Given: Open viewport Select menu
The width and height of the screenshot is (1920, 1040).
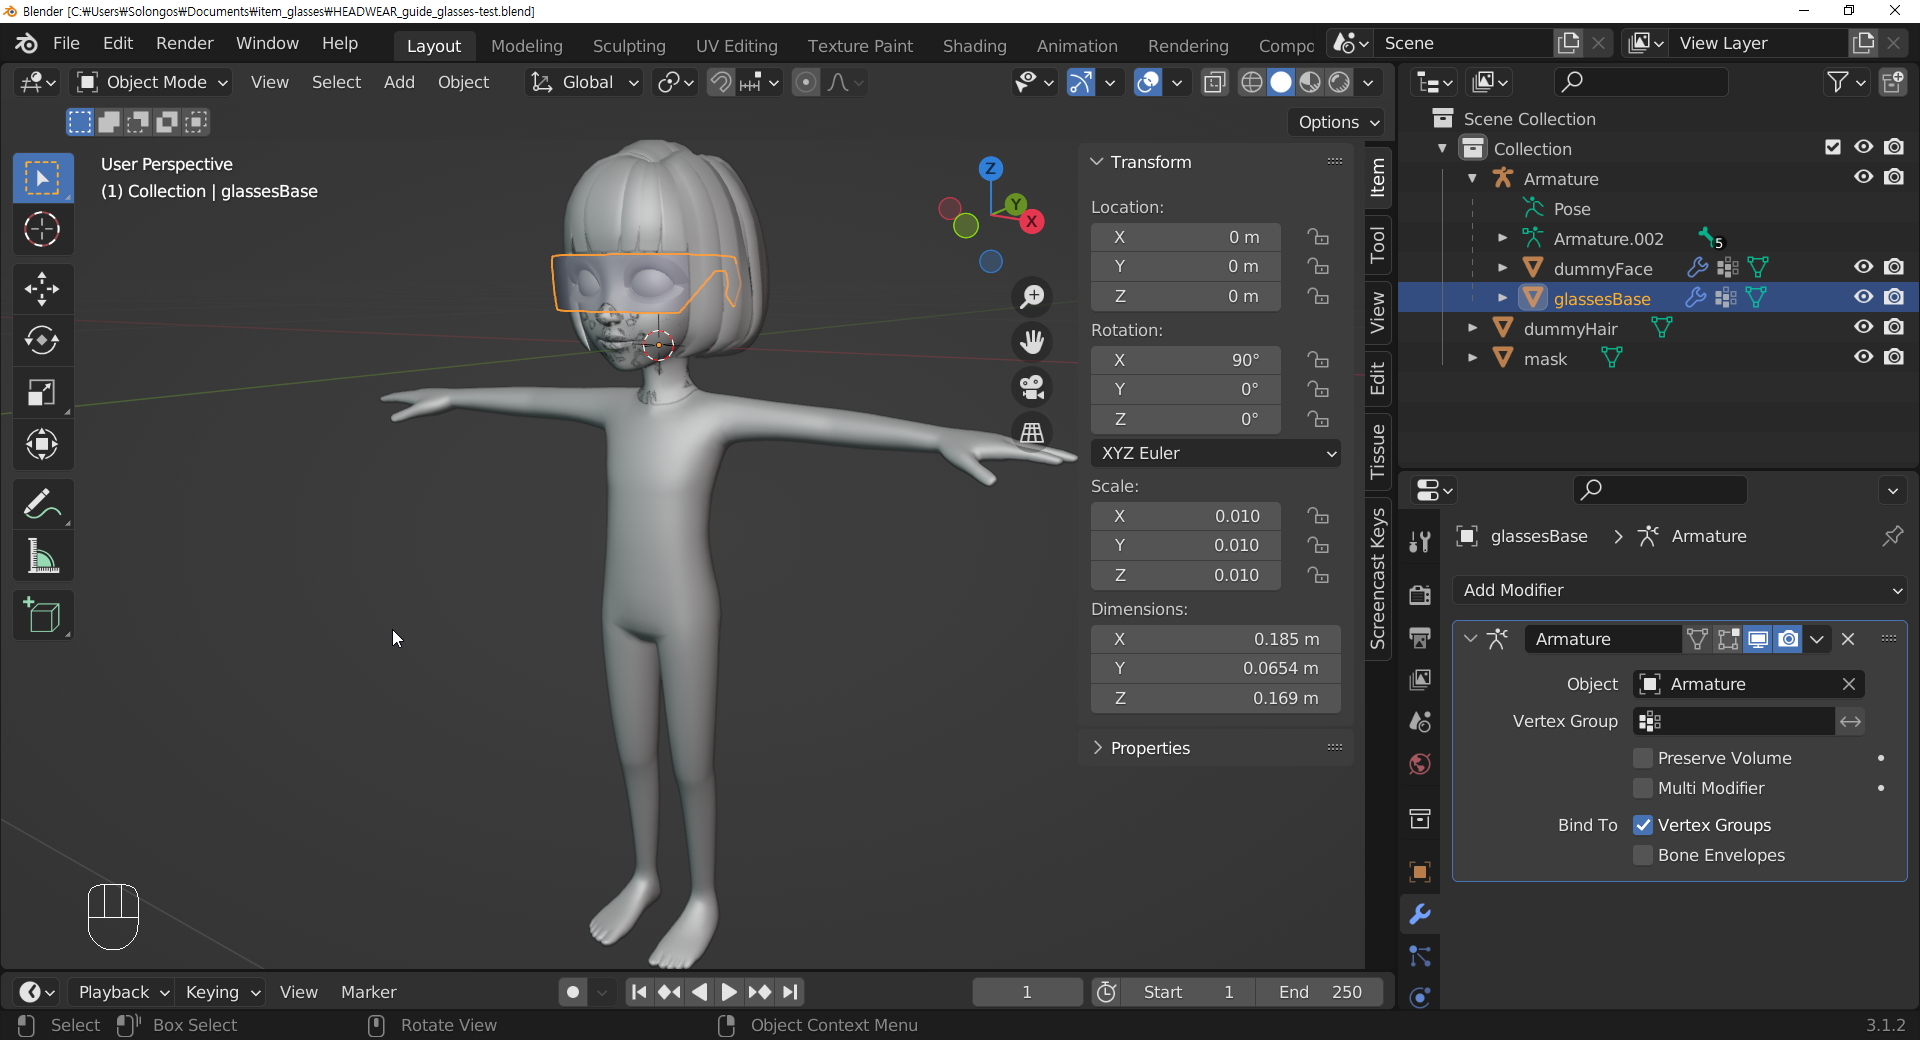Looking at the screenshot, I should (336, 82).
